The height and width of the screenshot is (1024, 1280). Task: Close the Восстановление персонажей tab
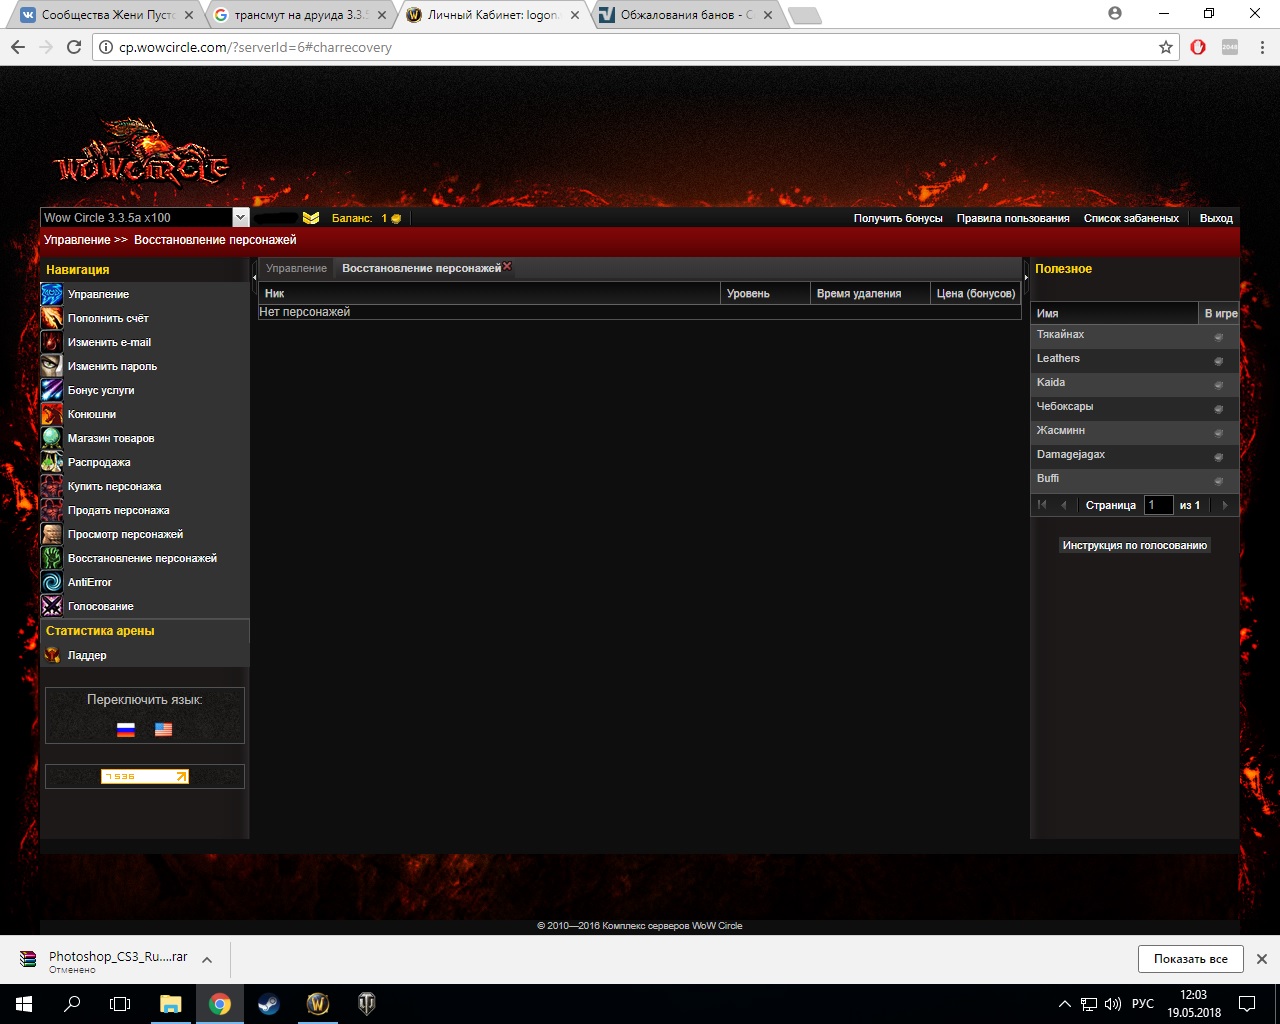pyautogui.click(x=507, y=266)
